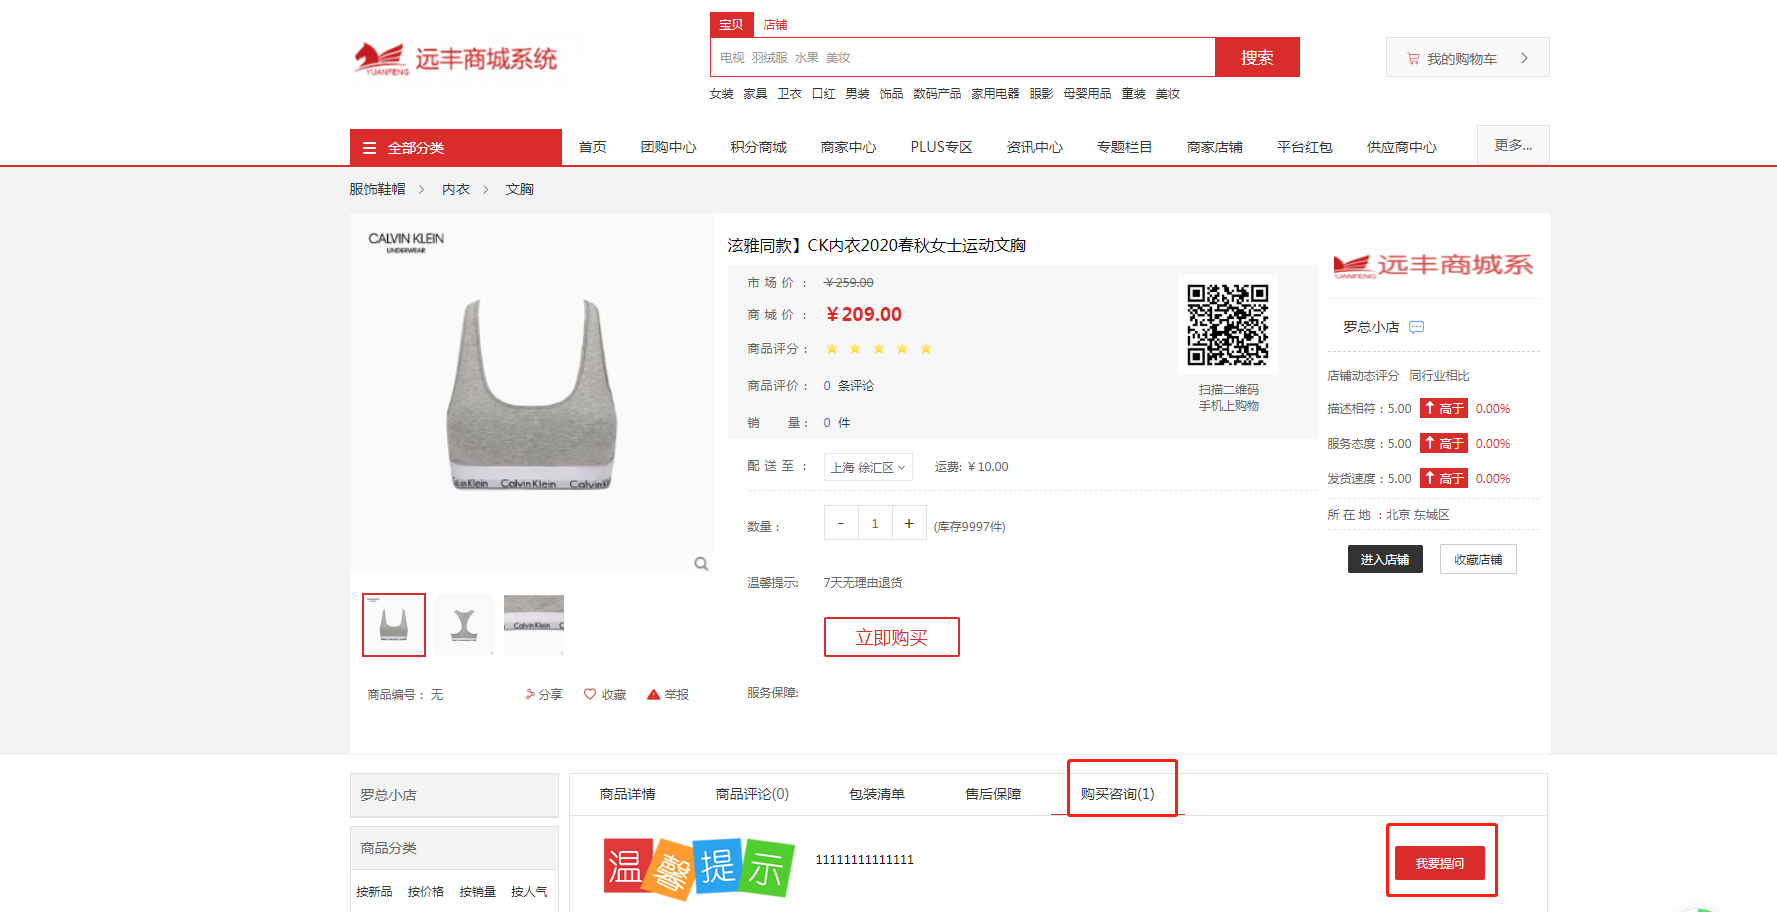Select the third waistband close-up thumbnail

534,625
